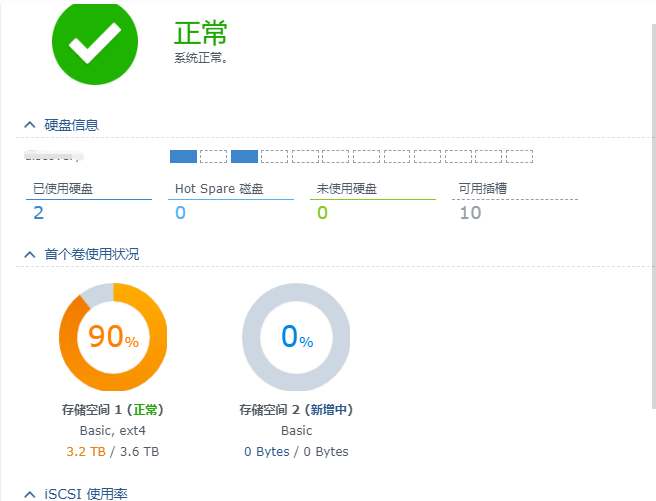Open the 0% usage donut chart

296,337
